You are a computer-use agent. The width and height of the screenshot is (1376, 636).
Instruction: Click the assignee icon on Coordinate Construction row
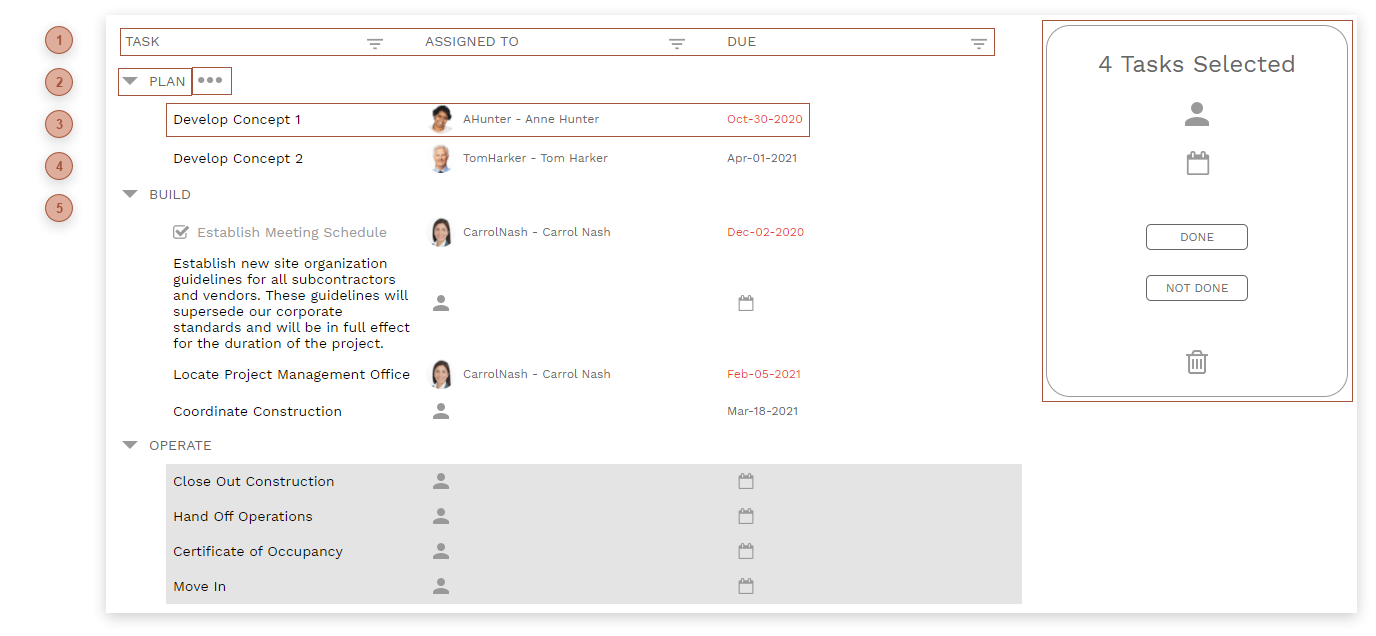point(441,410)
